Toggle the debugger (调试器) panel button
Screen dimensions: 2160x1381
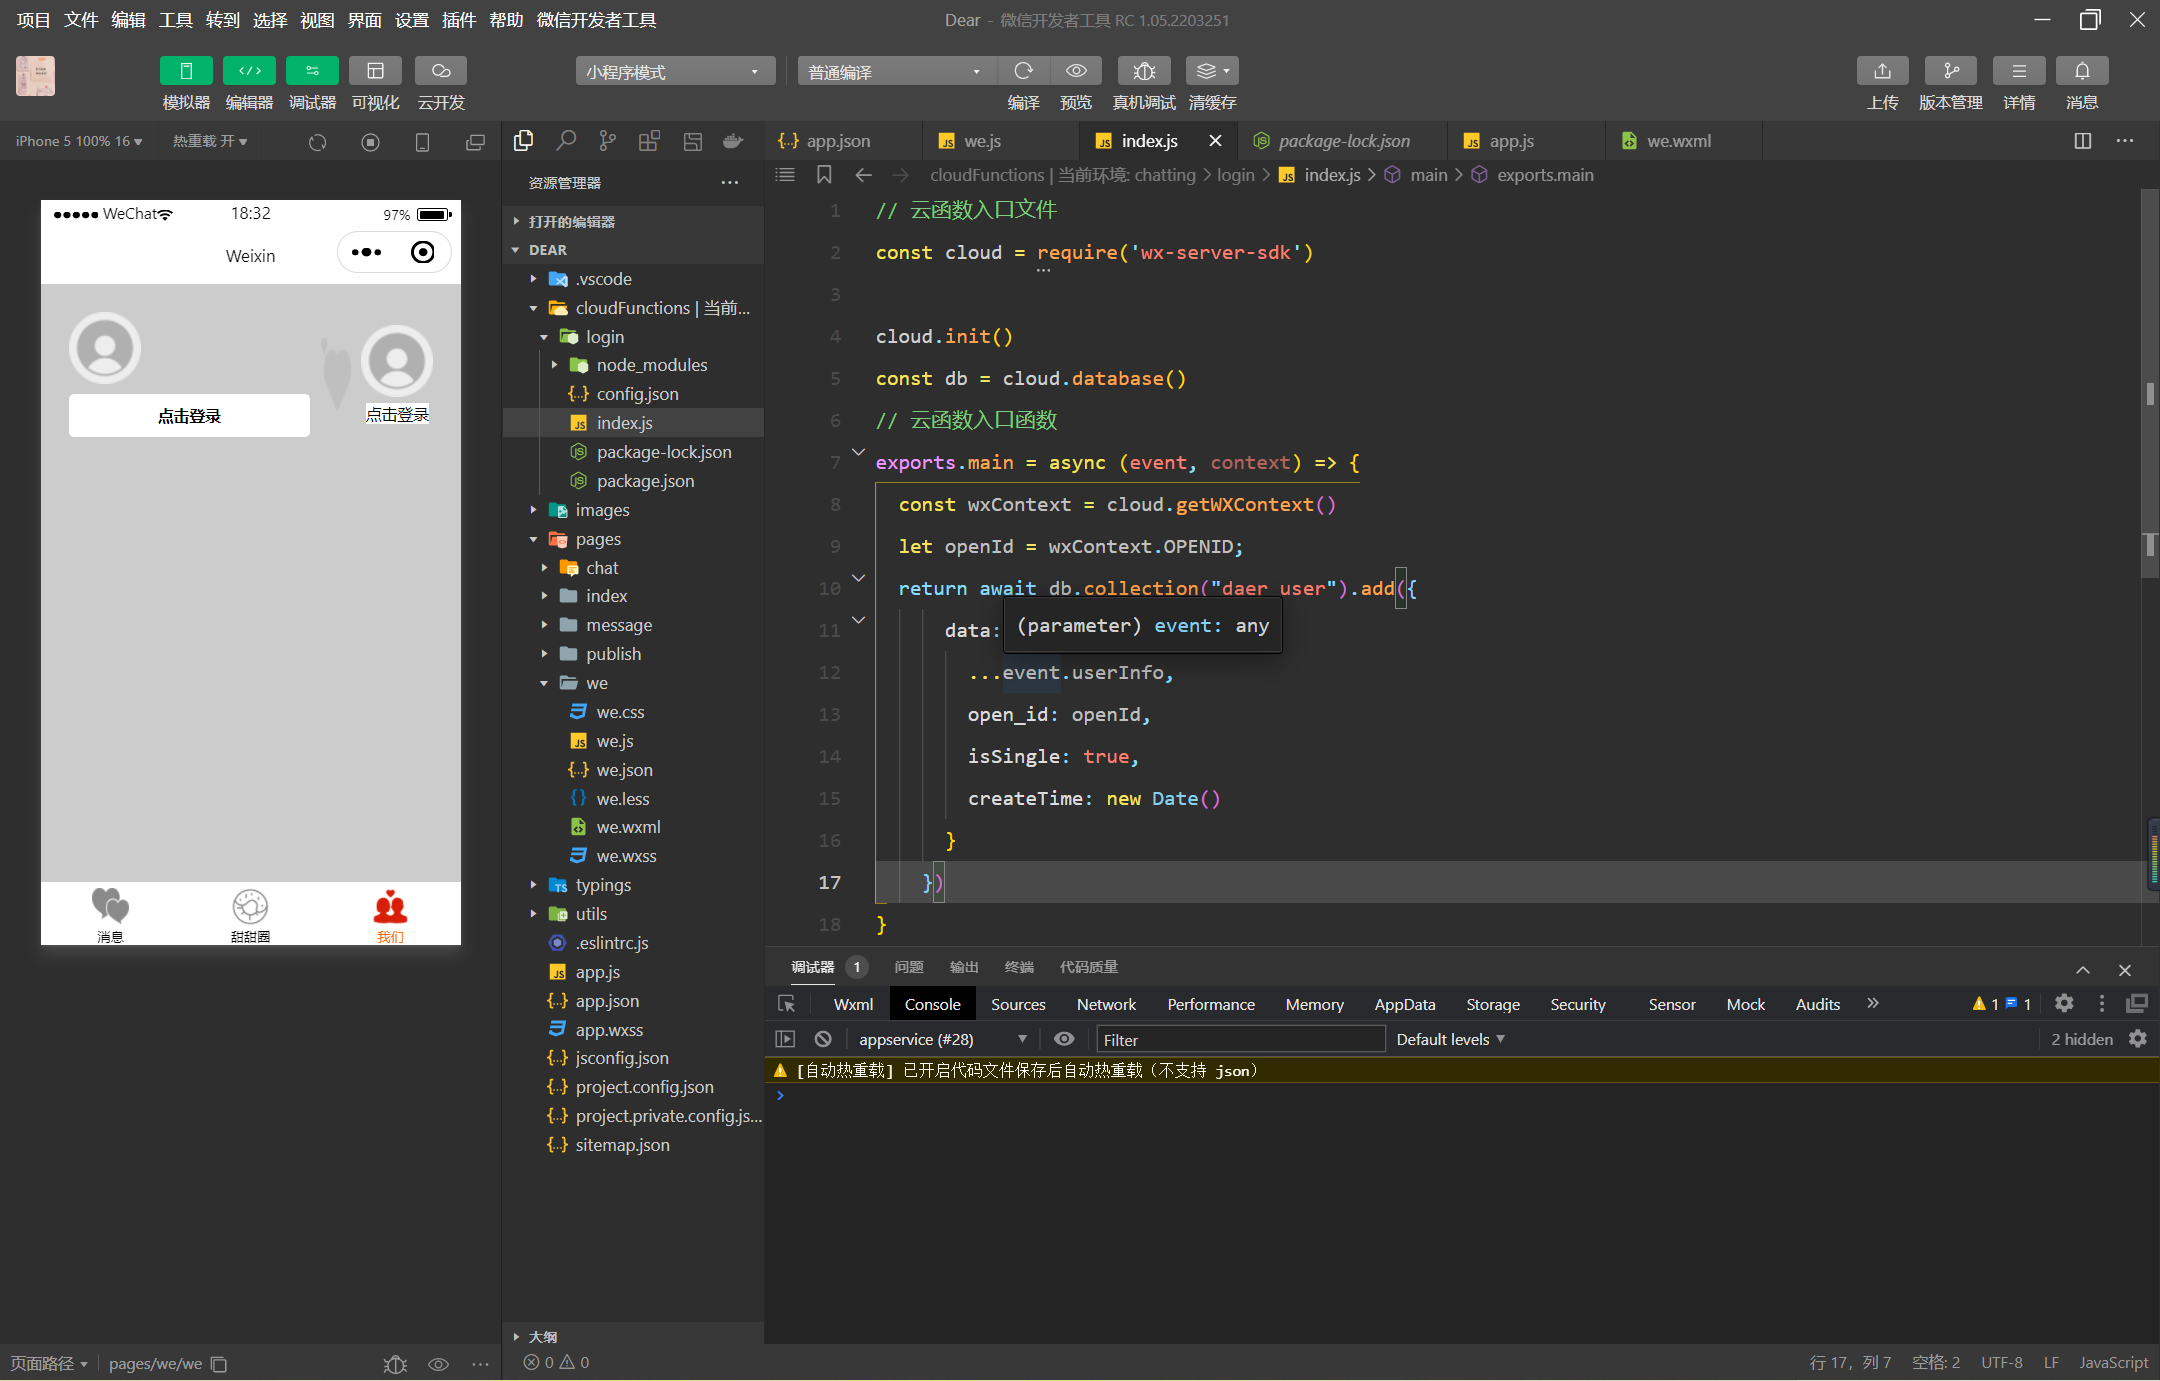pyautogui.click(x=312, y=71)
